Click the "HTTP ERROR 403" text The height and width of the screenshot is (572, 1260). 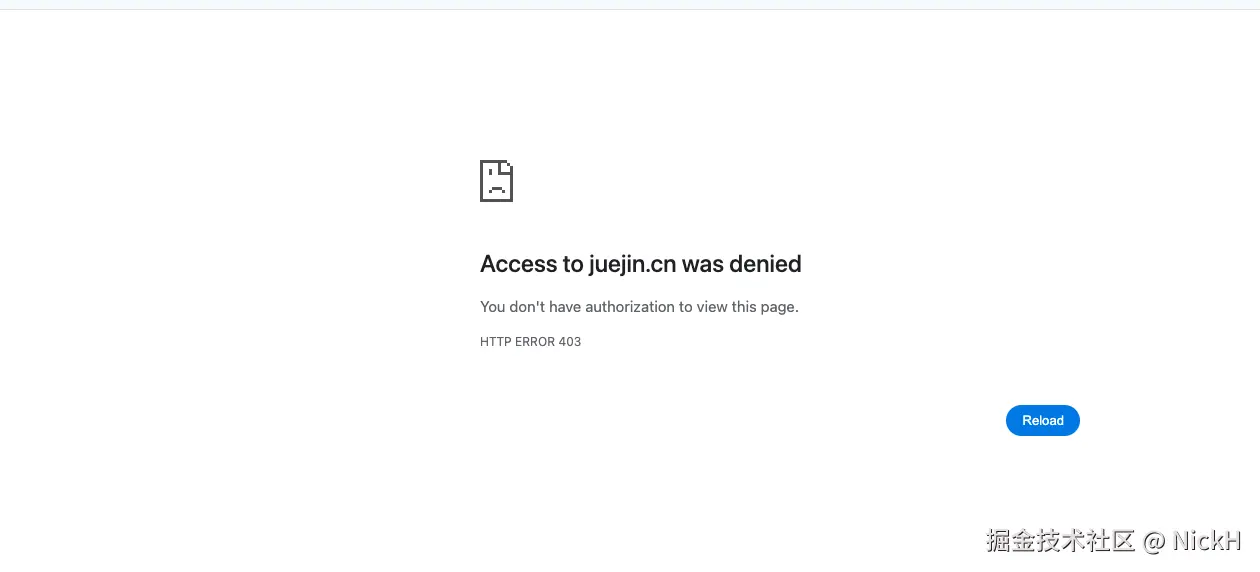pyautogui.click(x=530, y=342)
